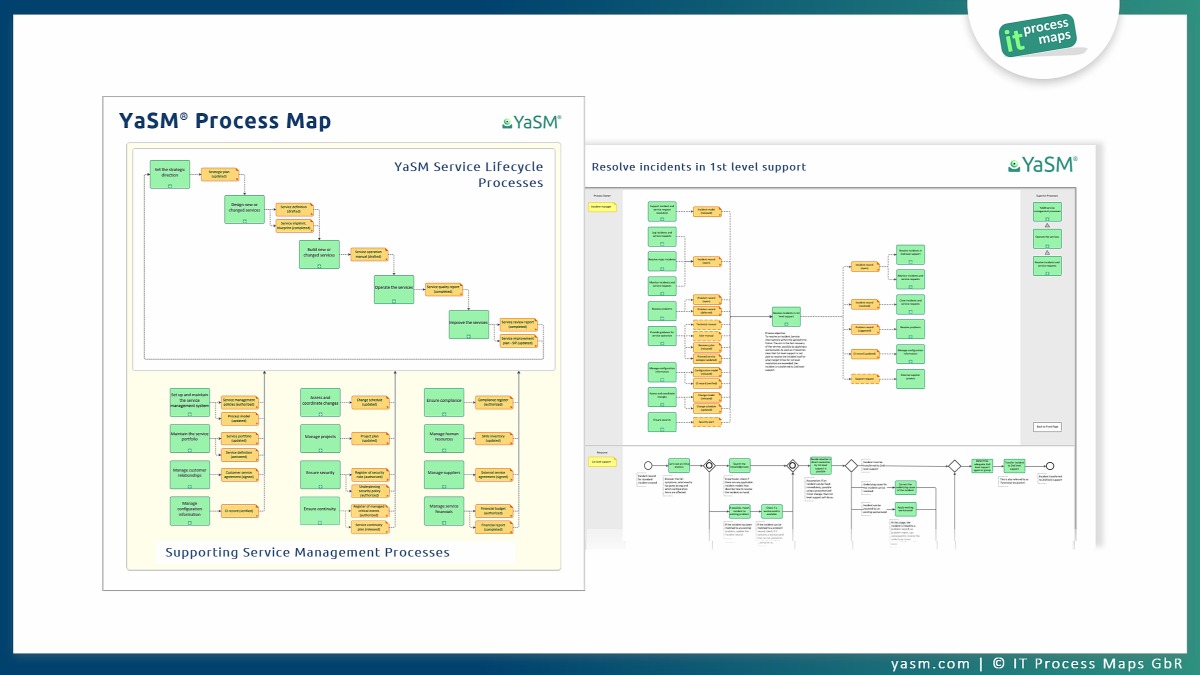Open 'Manage human resources' process box

(445, 438)
